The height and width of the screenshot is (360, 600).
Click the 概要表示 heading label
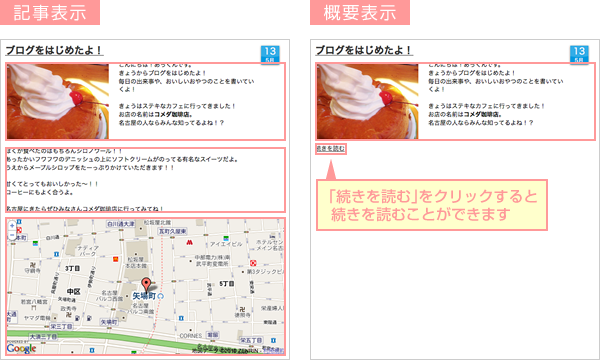pos(360,12)
